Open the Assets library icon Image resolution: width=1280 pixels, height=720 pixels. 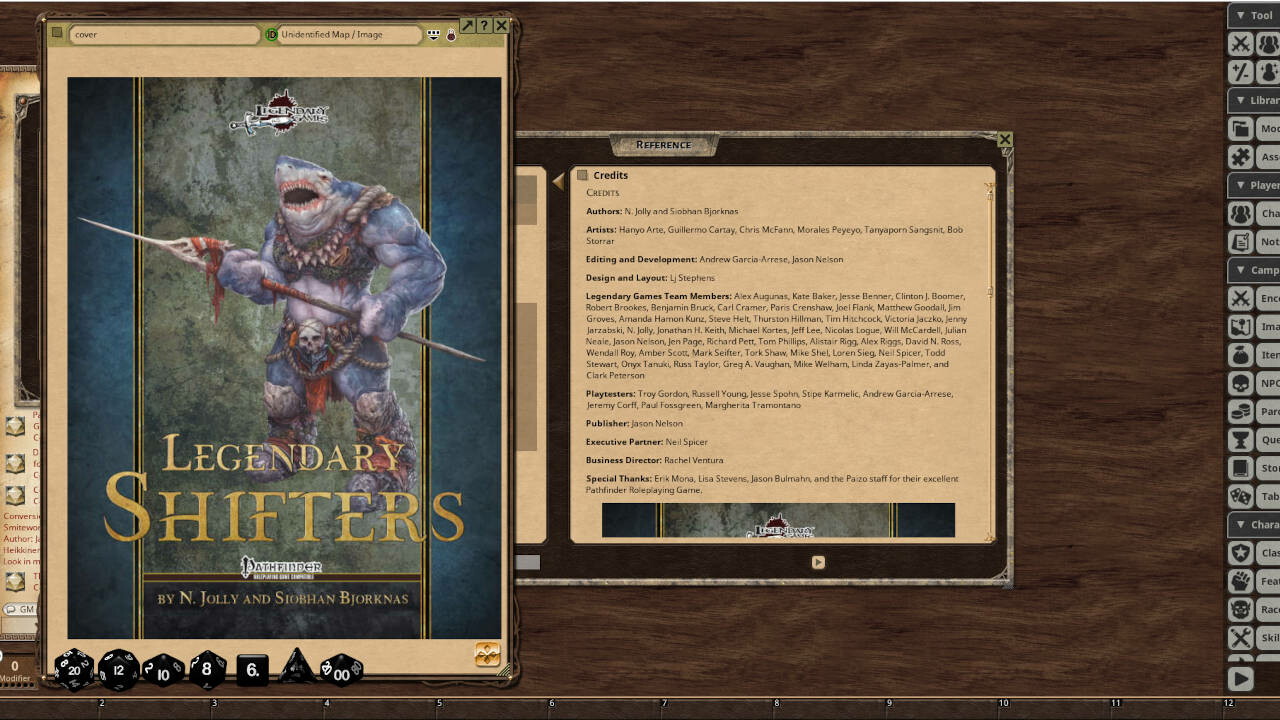(x=1240, y=156)
